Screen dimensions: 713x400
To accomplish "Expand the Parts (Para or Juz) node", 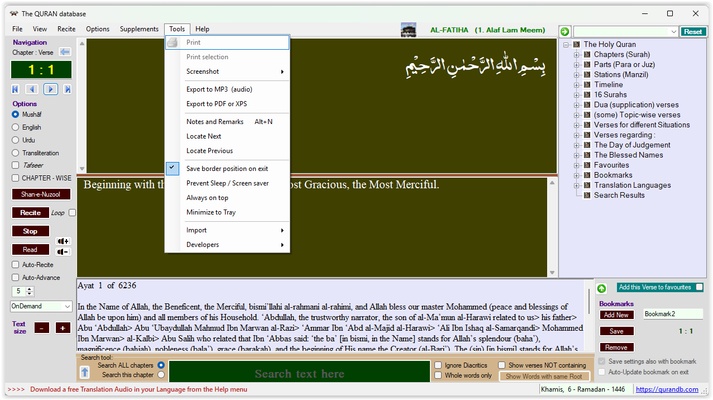I will click(576, 65).
